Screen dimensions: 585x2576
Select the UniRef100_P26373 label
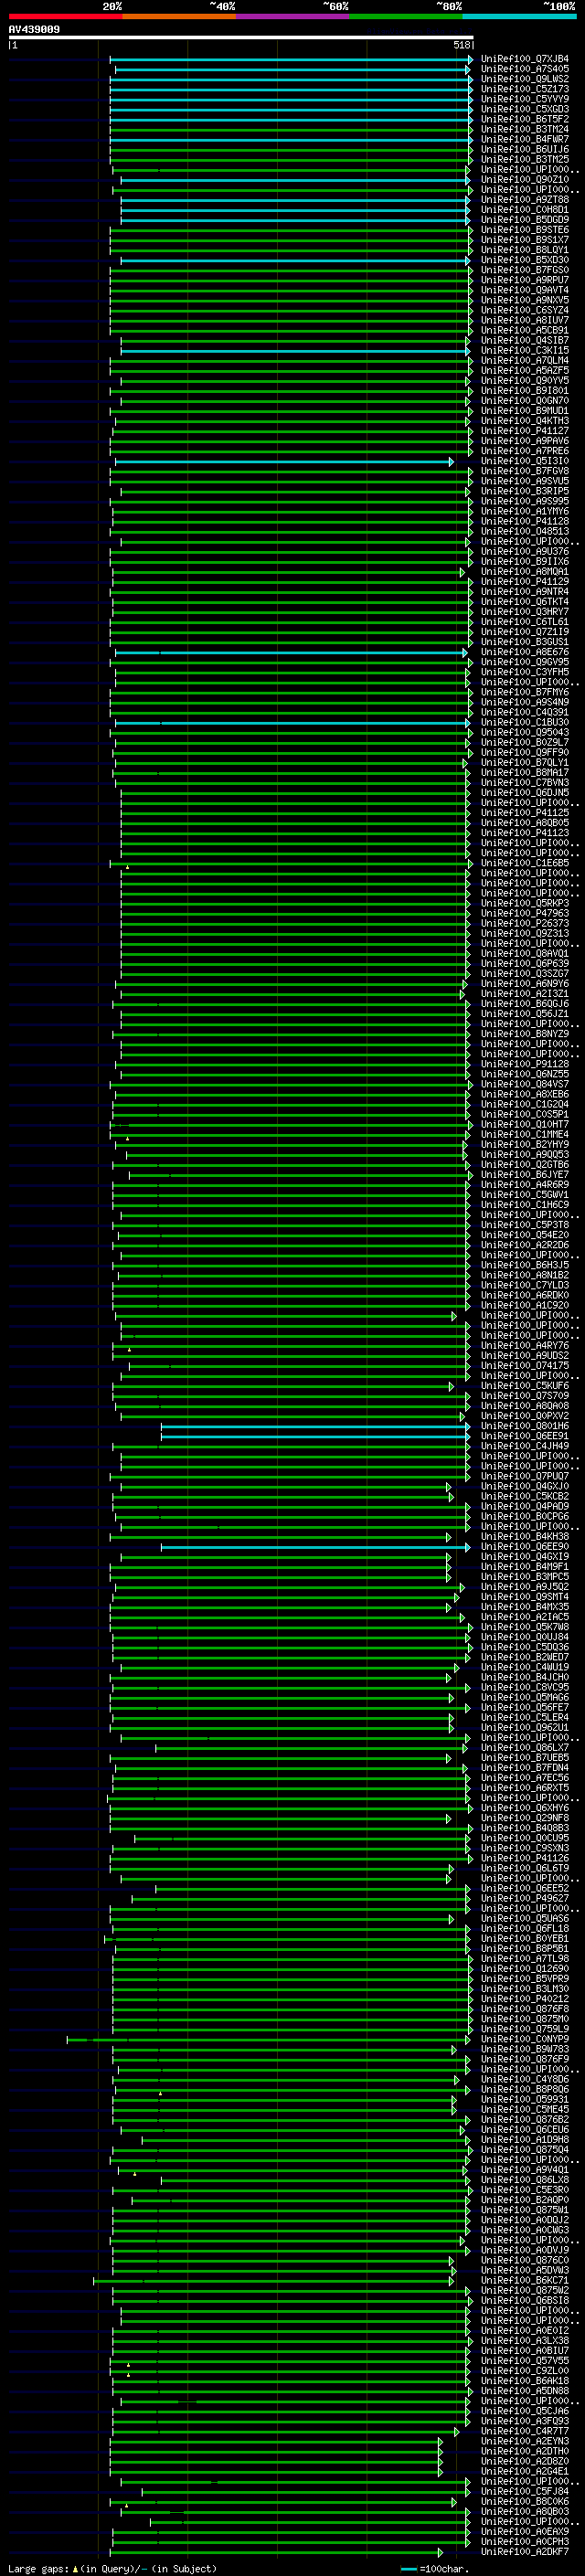(525, 923)
